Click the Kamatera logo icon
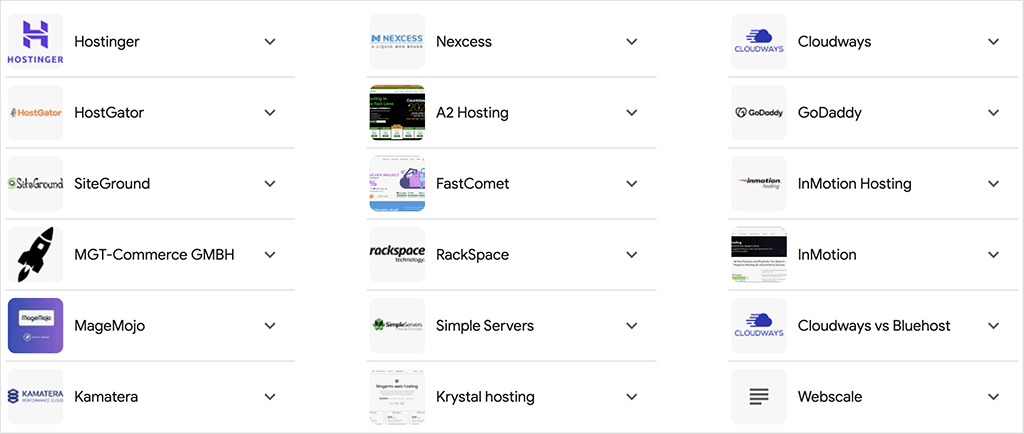 35,396
